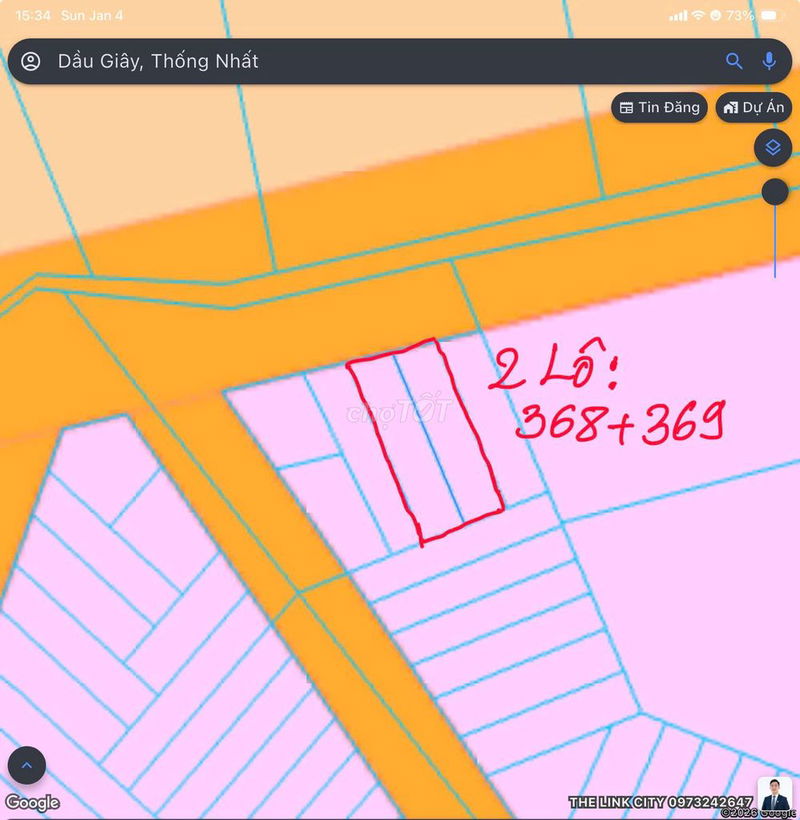
Task: Click the slider track below the knob
Action: point(775,245)
